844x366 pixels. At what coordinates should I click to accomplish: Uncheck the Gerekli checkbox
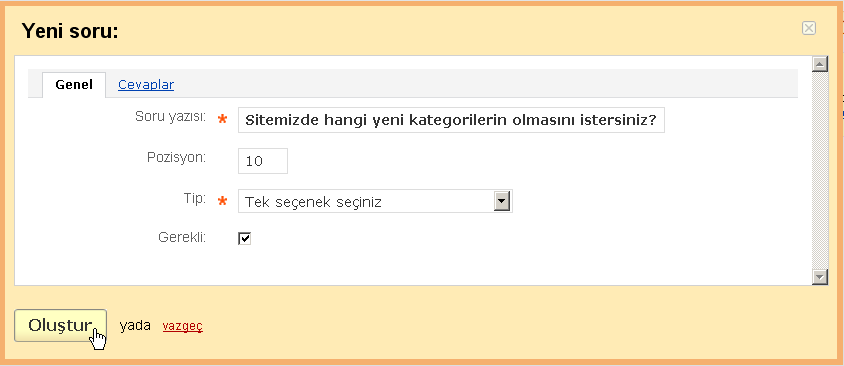coord(244,238)
